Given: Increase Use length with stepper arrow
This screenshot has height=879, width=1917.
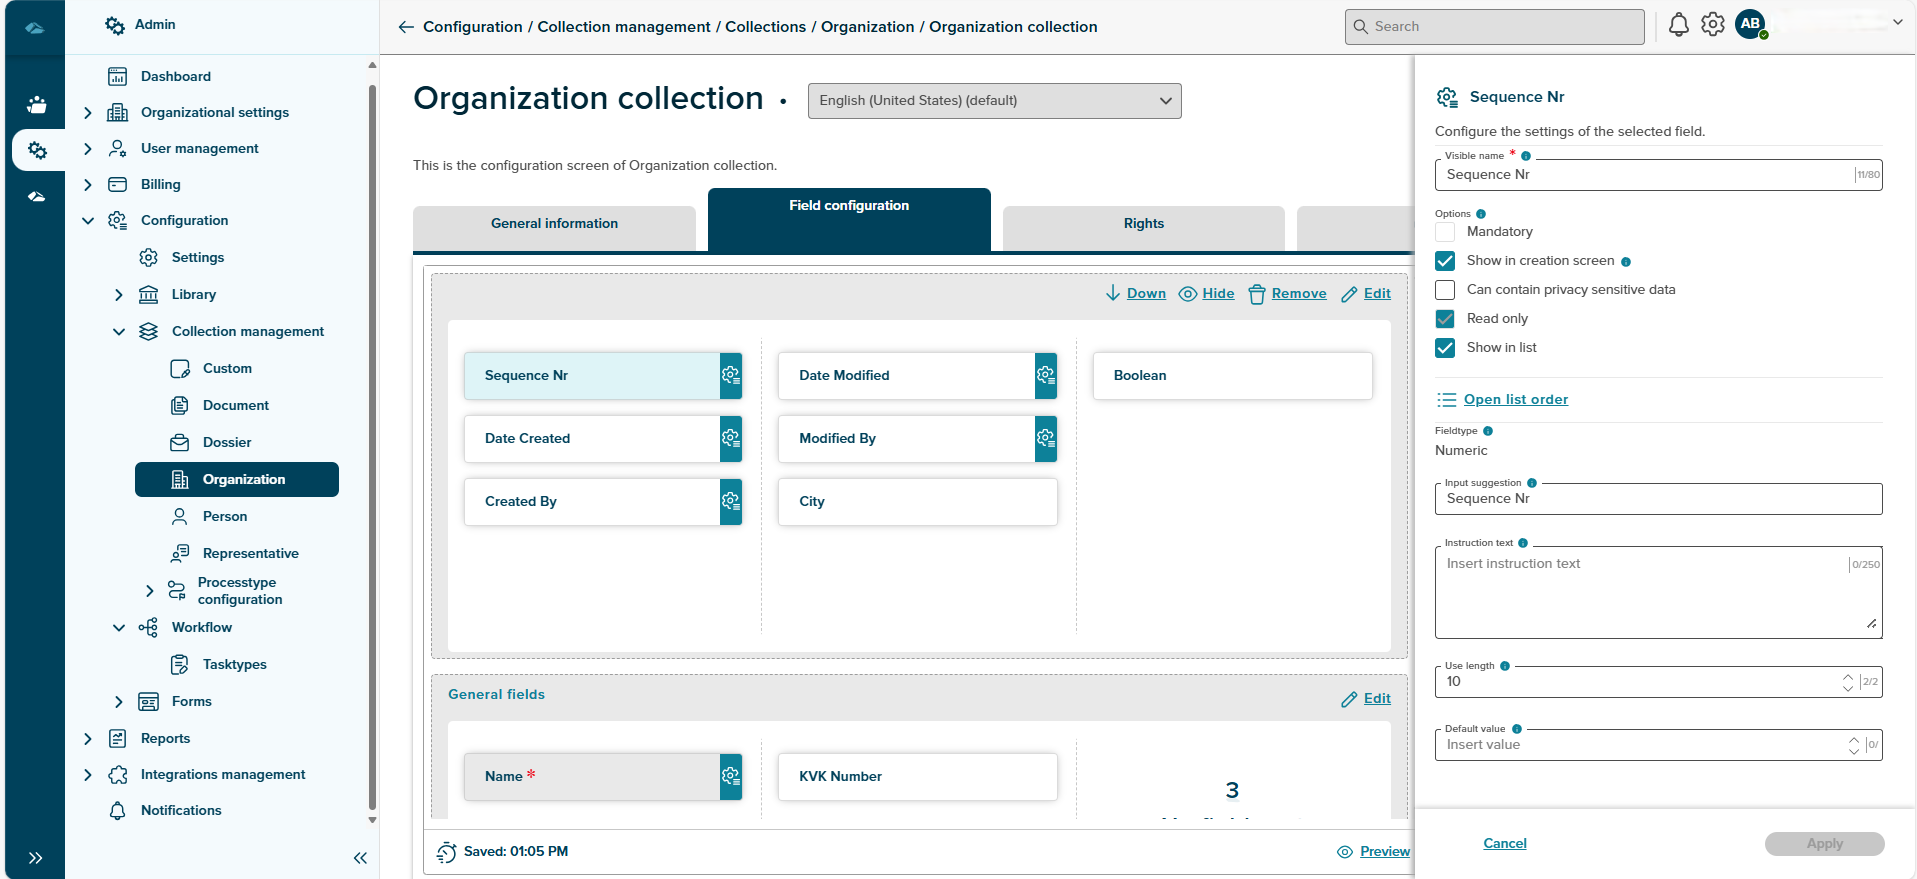Looking at the screenshot, I should click(x=1848, y=677).
